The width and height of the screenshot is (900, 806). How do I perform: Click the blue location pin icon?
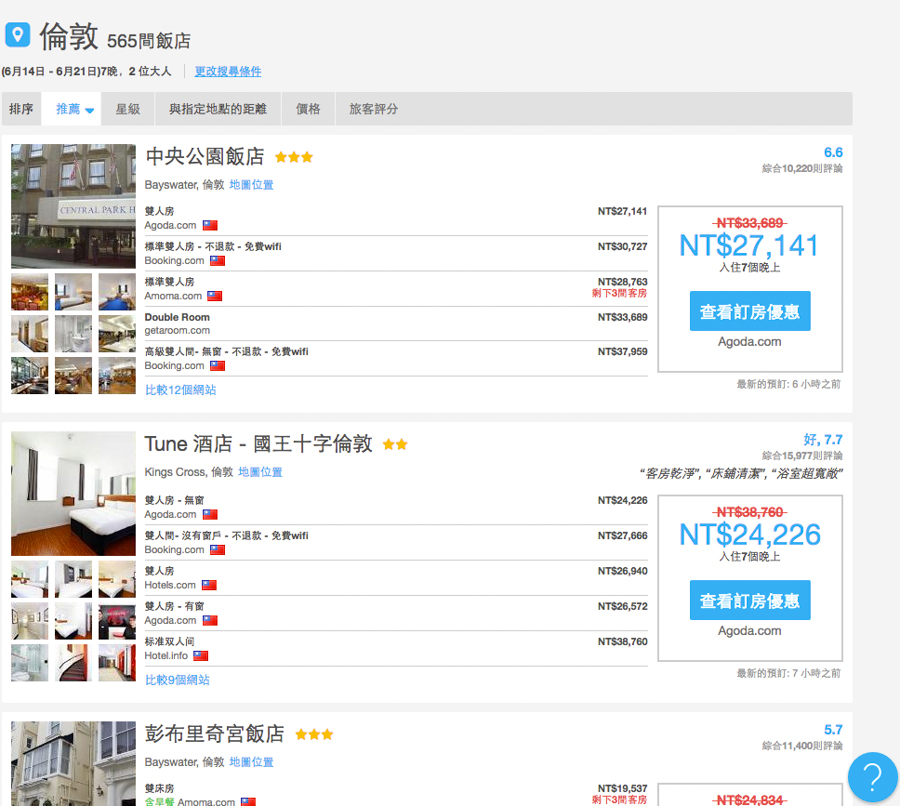click(17, 34)
